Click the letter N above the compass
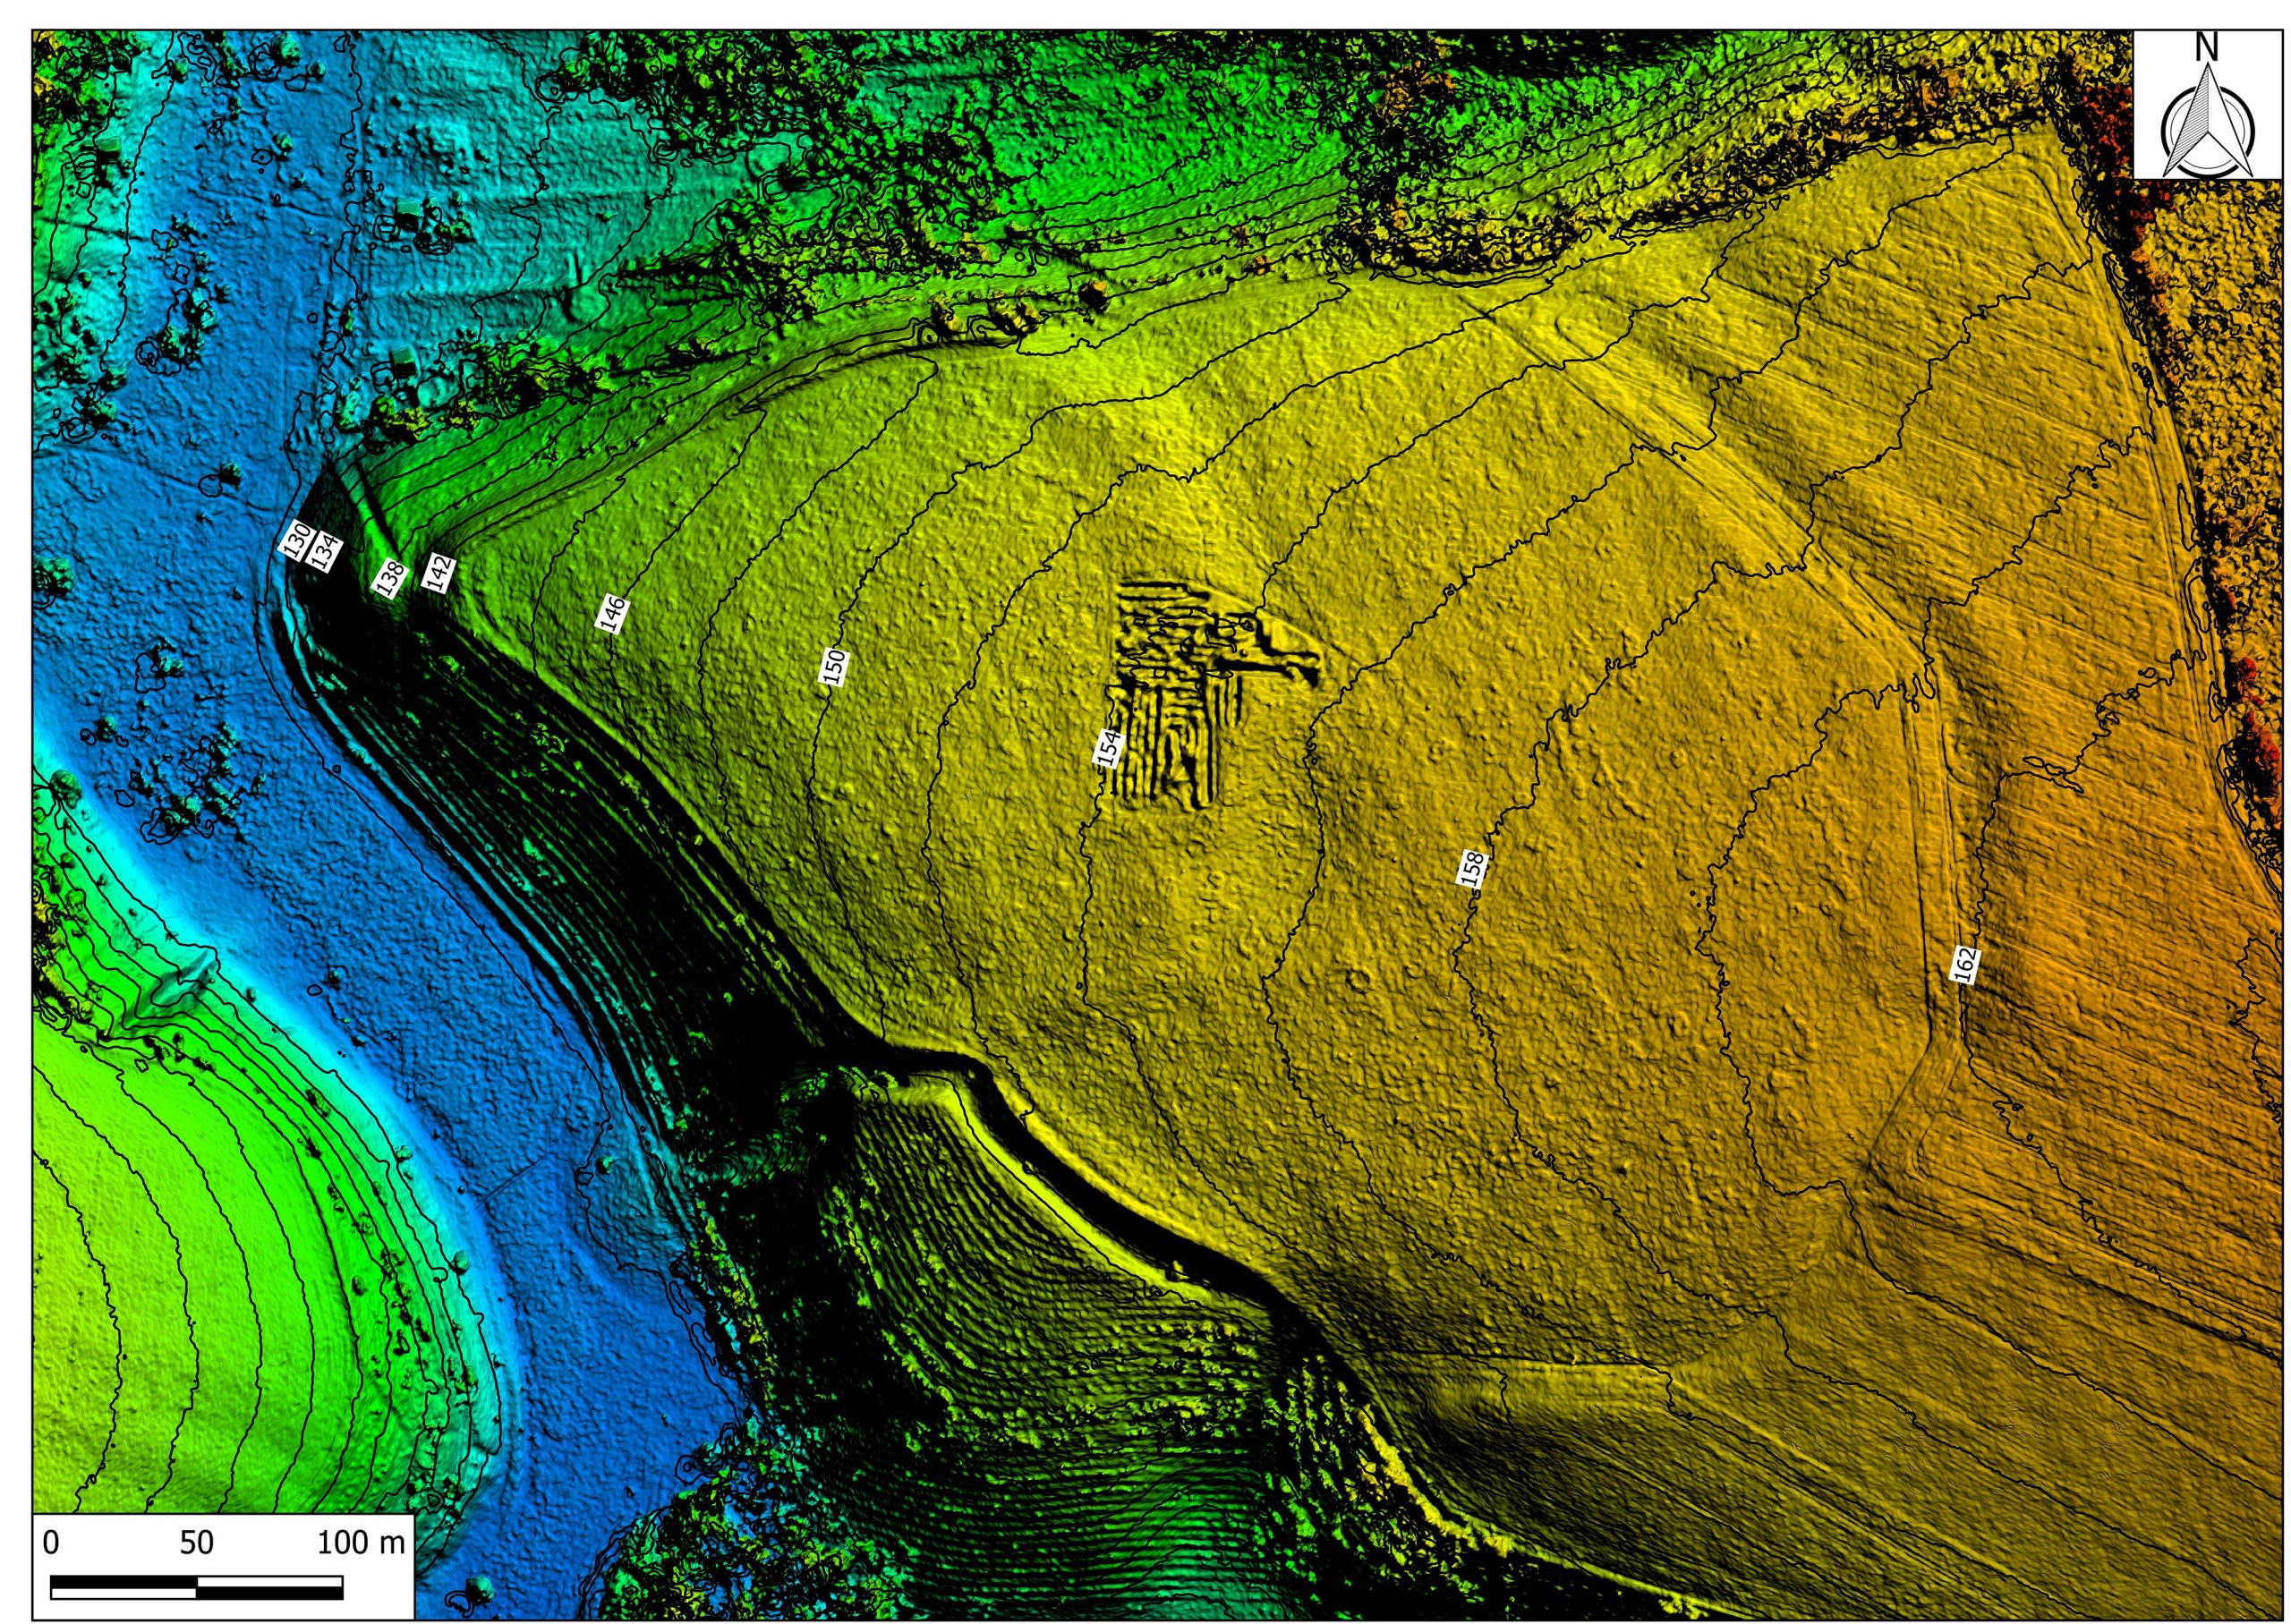 [x=2208, y=47]
